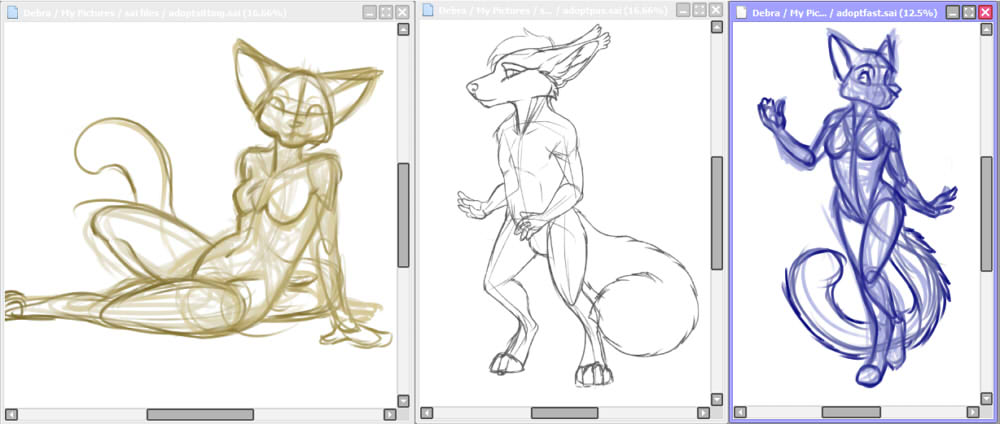Close the middle grey-sketch window

tap(716, 10)
